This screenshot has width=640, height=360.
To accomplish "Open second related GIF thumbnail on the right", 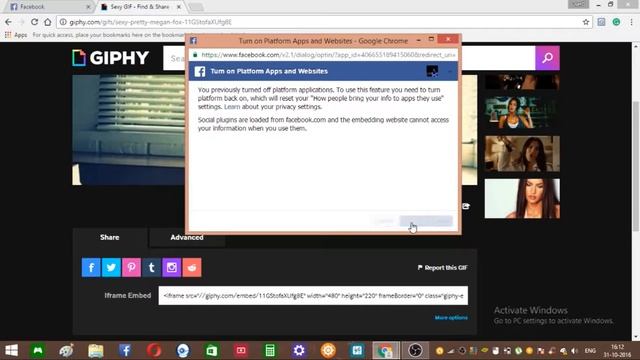I will point(522,113).
